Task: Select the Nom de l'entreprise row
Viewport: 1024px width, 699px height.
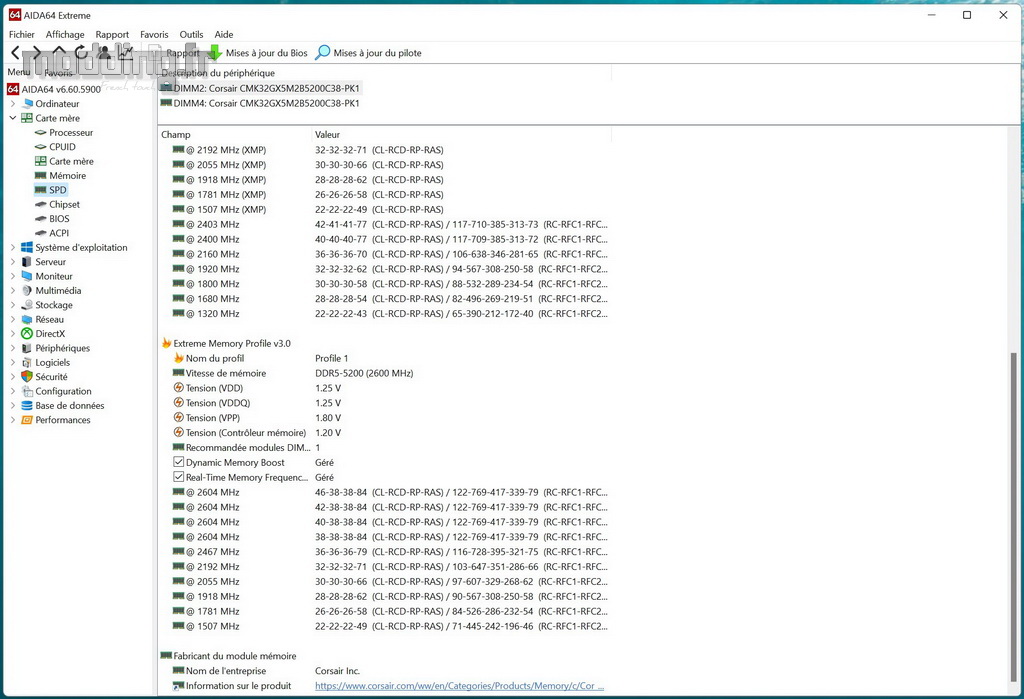Action: click(385, 670)
